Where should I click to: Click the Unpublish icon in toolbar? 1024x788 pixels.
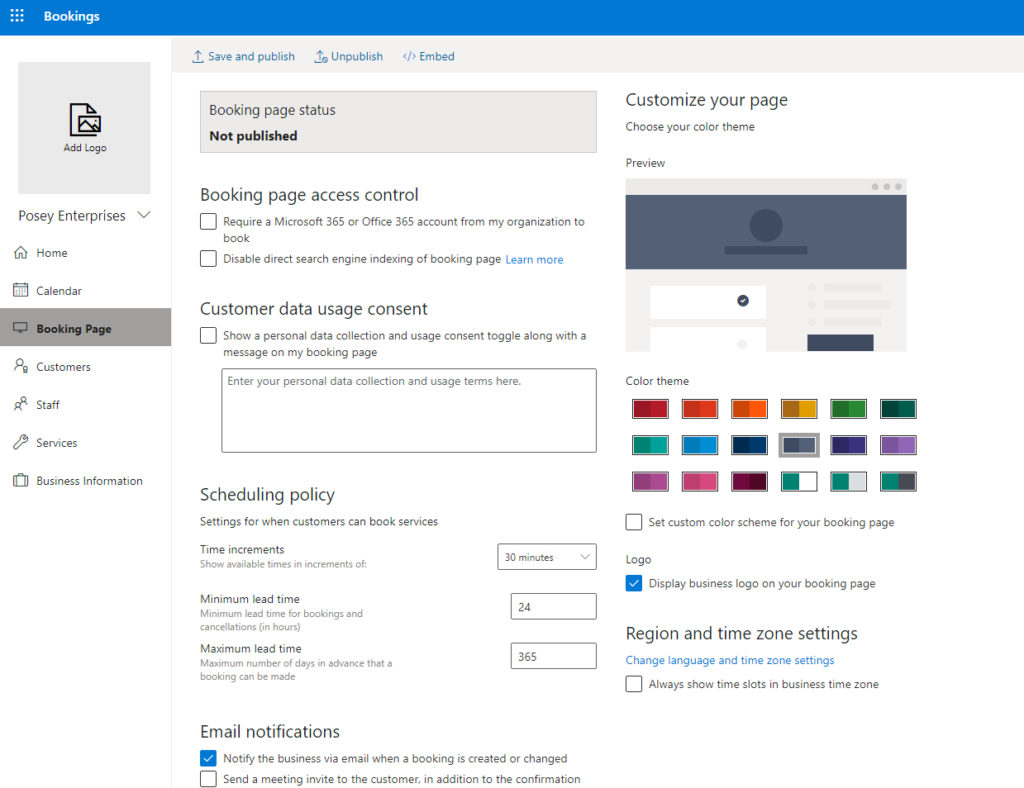pyautogui.click(x=321, y=57)
